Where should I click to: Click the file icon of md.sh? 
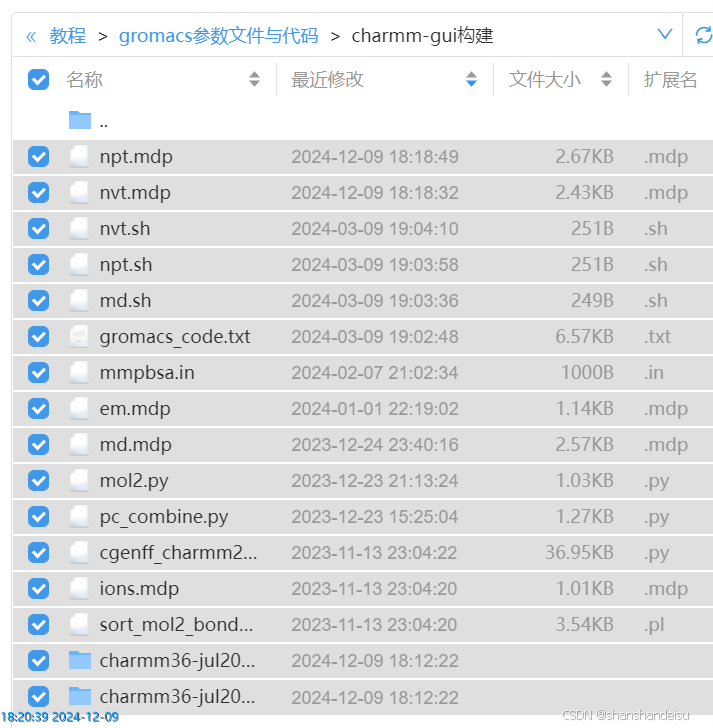tap(79, 300)
